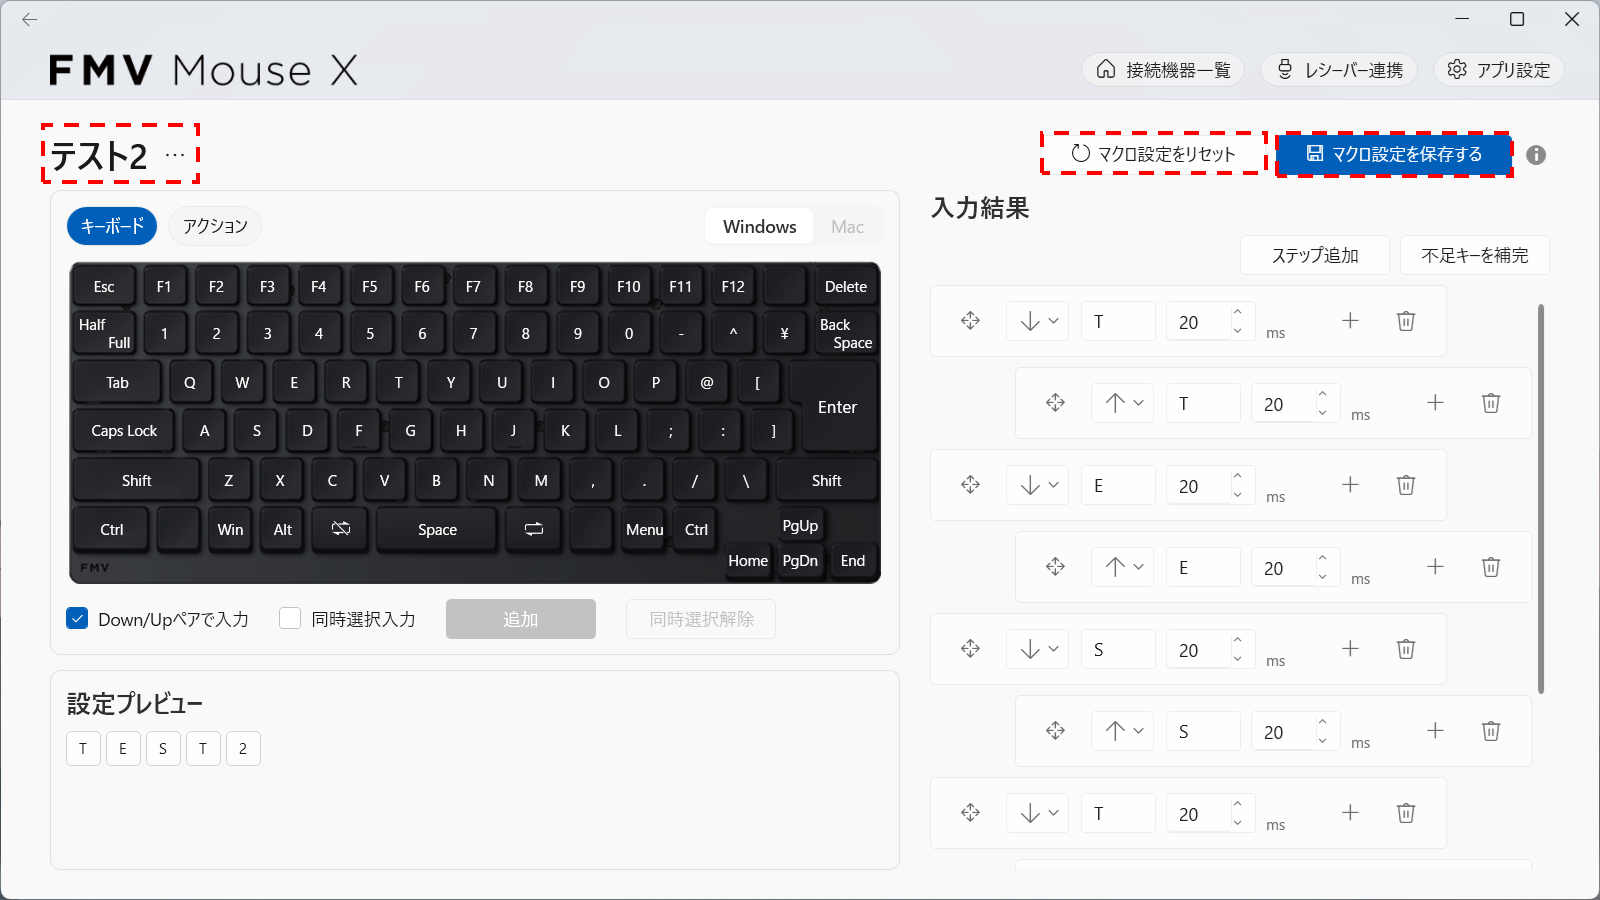Delete the last T key-down step
This screenshot has width=1600, height=900.
(x=1406, y=813)
